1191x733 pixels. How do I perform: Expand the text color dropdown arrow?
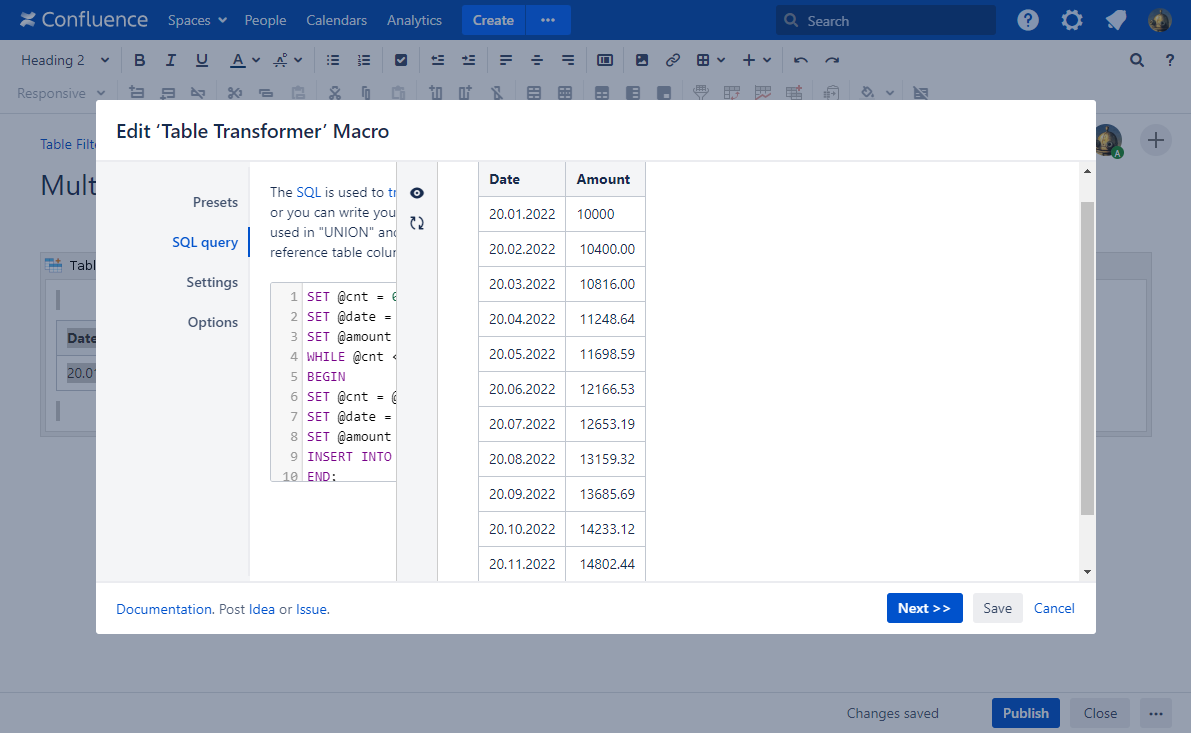pyautogui.click(x=256, y=60)
